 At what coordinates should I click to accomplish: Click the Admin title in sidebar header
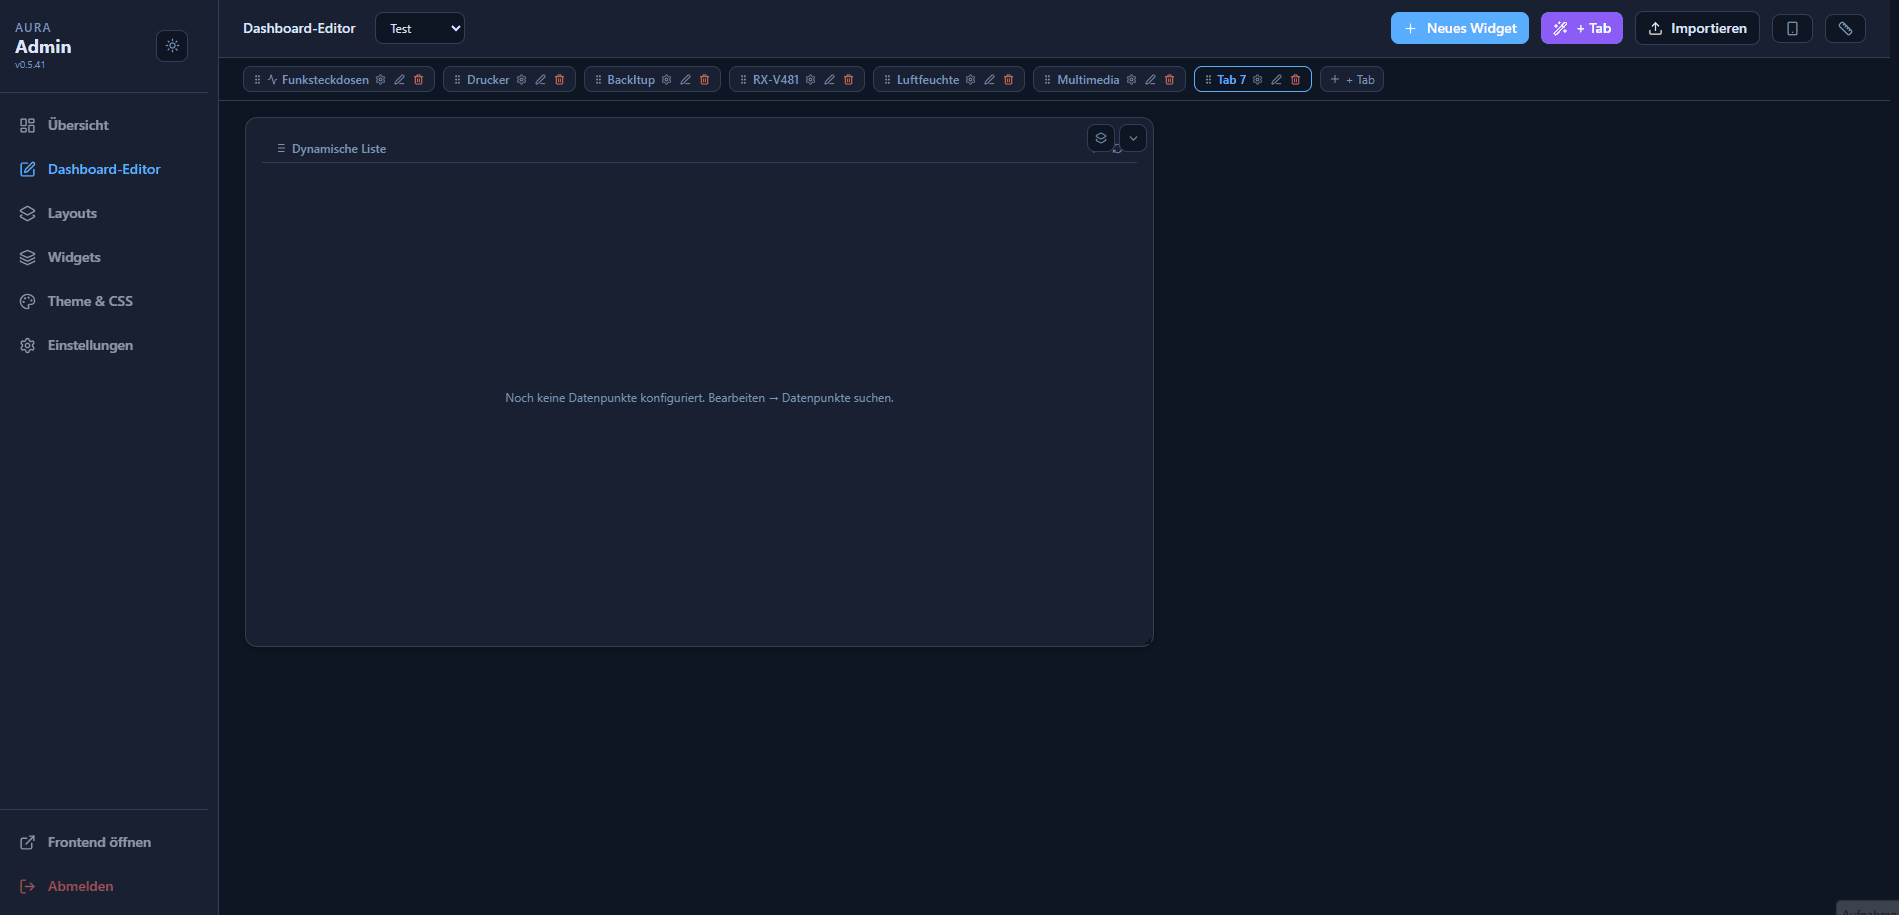pyautogui.click(x=43, y=47)
